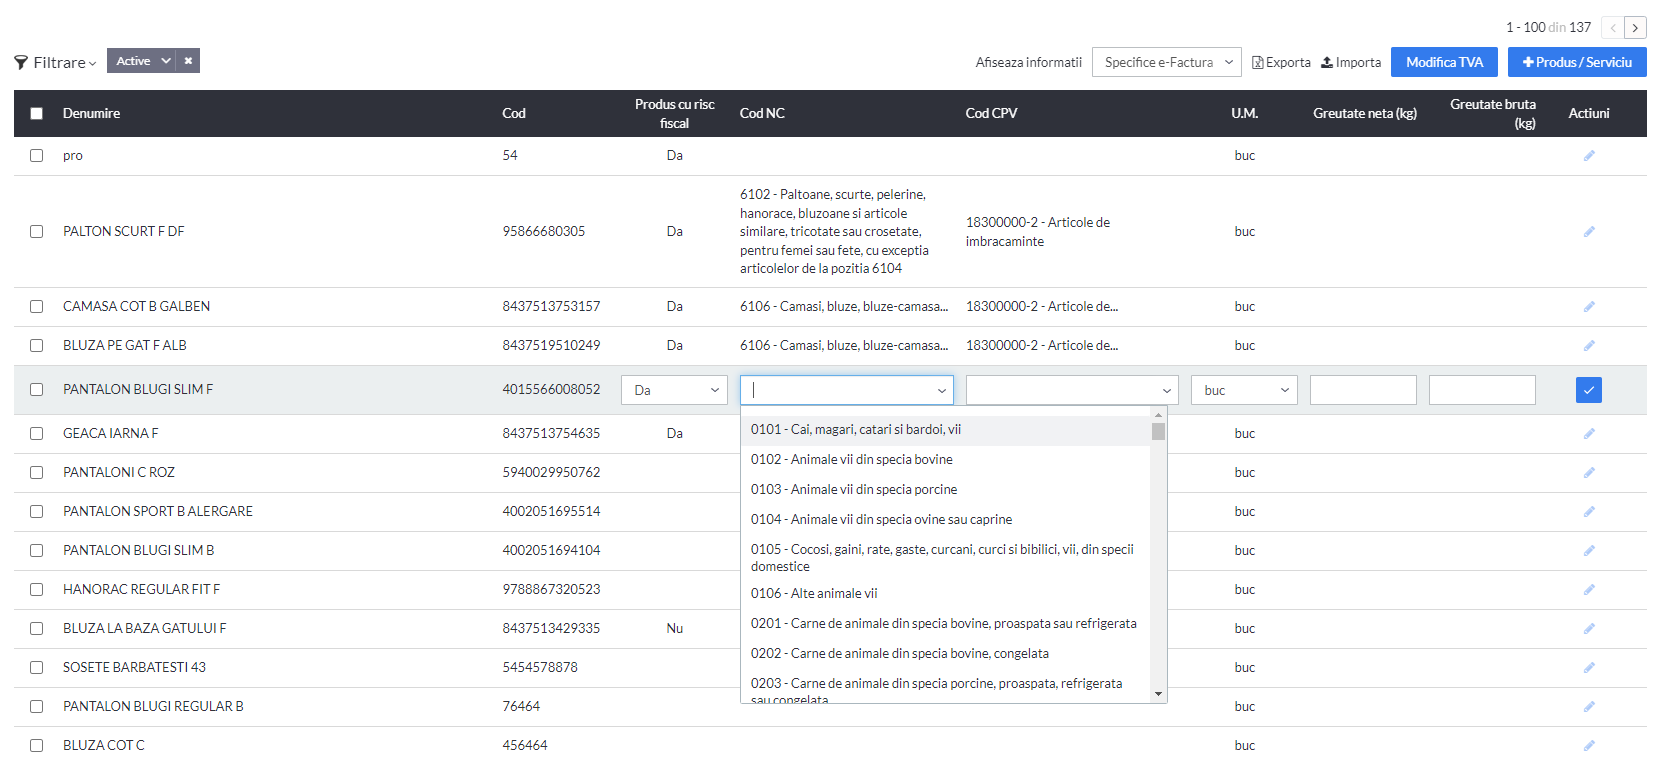Open the 'Da' fiscal risk dropdown
The image size is (1662, 764).
(675, 390)
